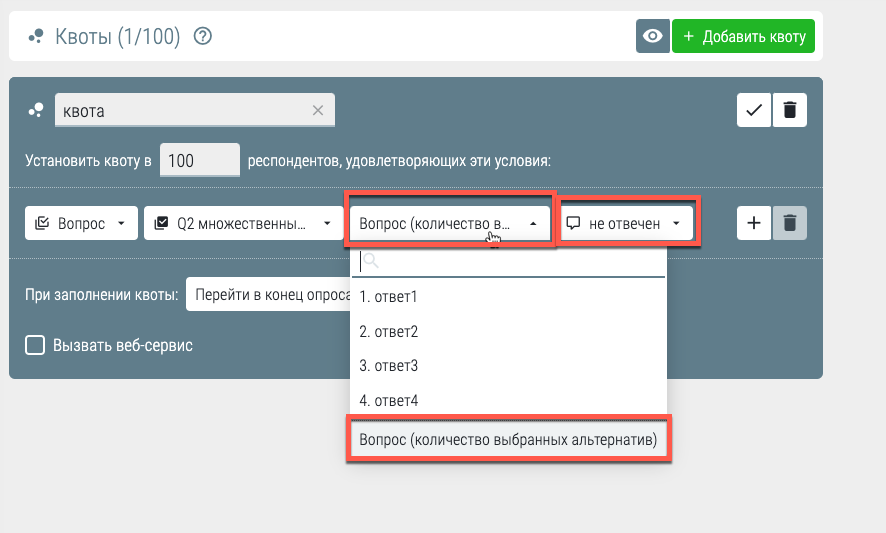The width and height of the screenshot is (886, 533).
Task: Enable the Вызвать веб-сервис checkbox
Action: coord(35,345)
